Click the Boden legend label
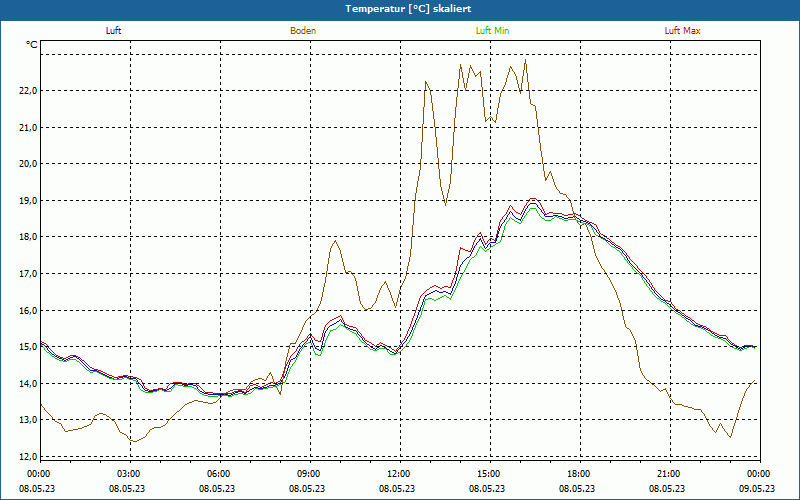The image size is (800, 500). point(303,31)
